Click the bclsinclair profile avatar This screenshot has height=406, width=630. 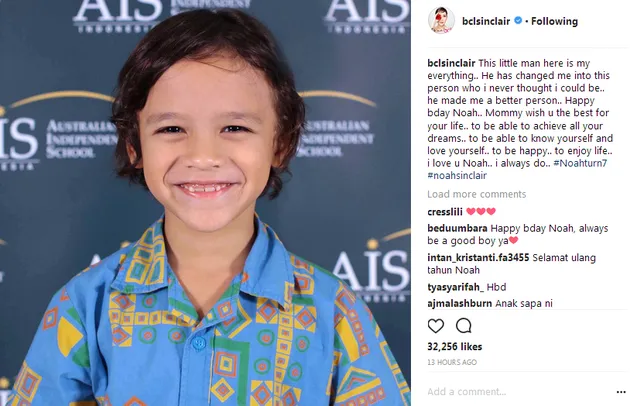tap(441, 20)
